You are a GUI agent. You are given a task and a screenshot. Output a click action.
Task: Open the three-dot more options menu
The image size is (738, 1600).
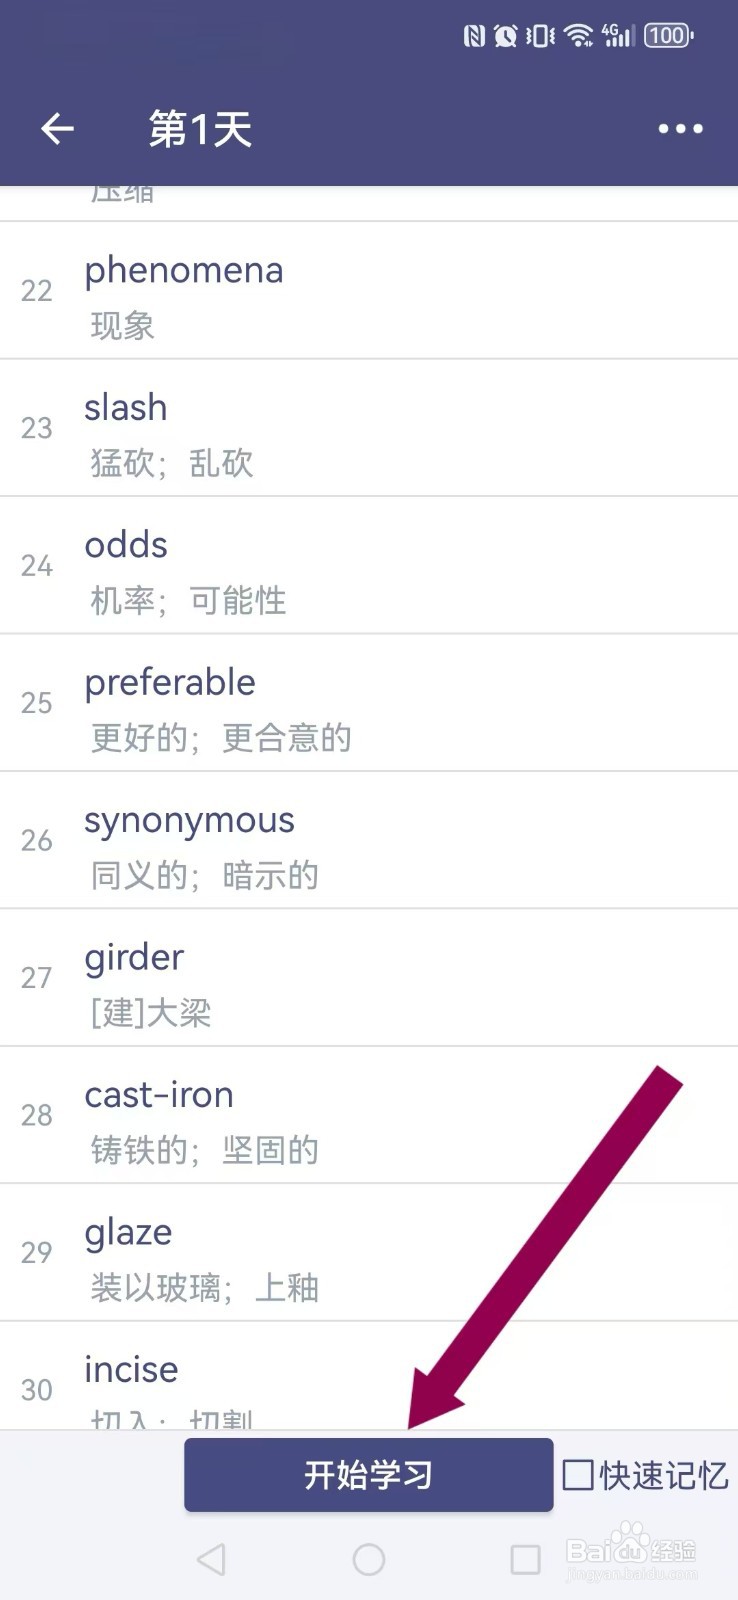pyautogui.click(x=680, y=129)
